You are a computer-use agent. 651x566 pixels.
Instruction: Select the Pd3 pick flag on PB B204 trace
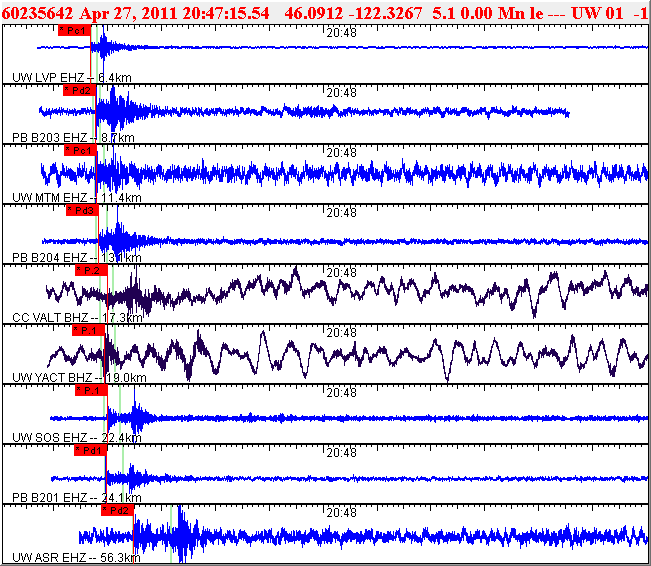(83, 211)
